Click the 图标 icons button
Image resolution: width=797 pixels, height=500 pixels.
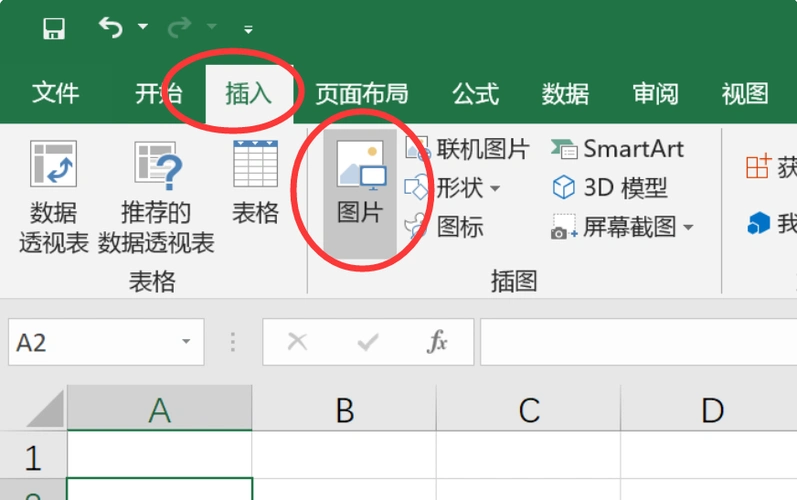444,227
